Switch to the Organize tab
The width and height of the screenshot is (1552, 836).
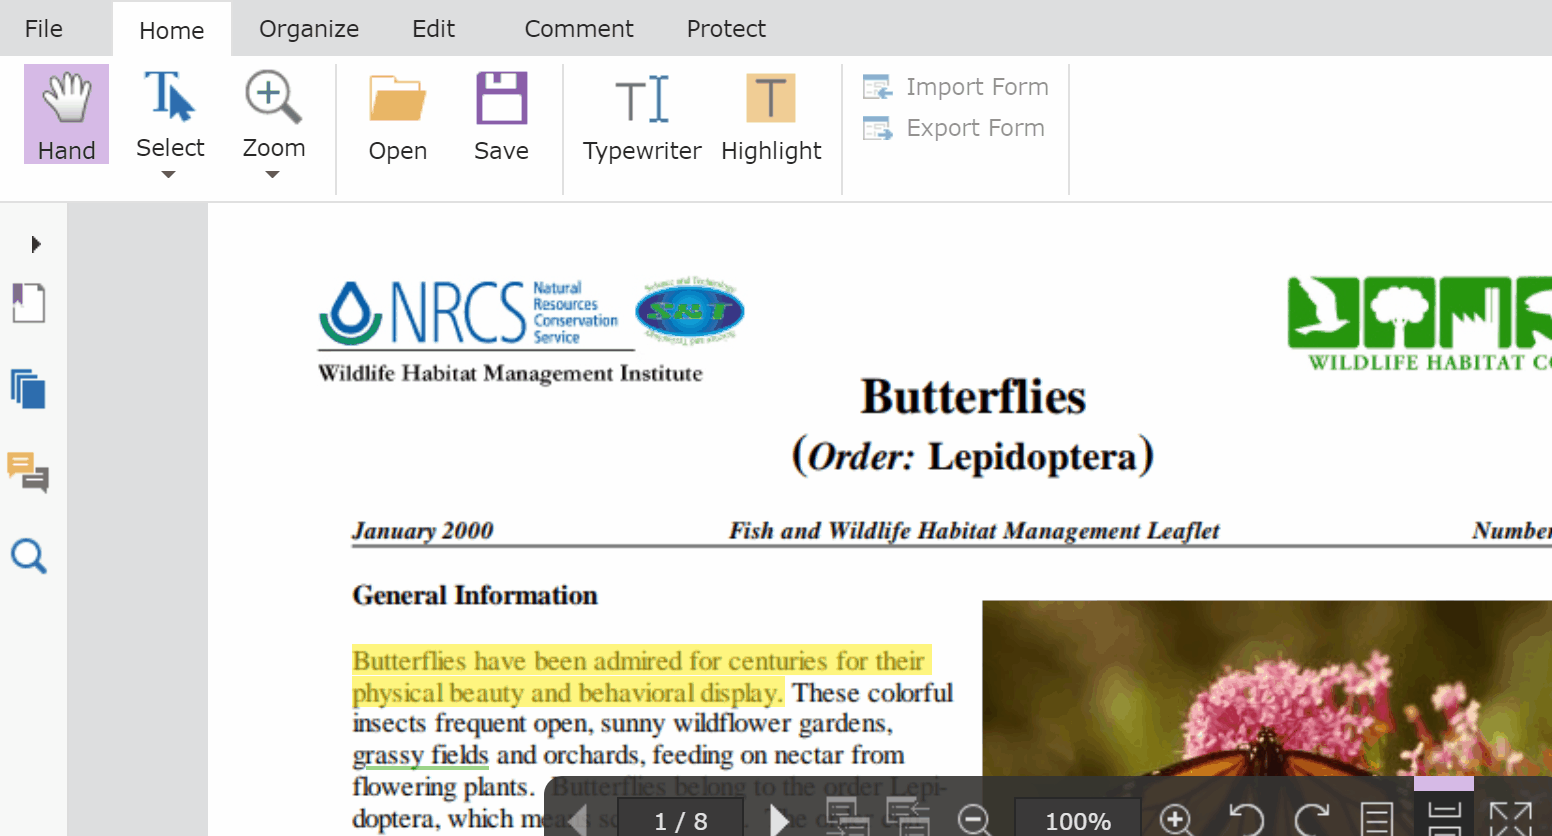pyautogui.click(x=309, y=29)
